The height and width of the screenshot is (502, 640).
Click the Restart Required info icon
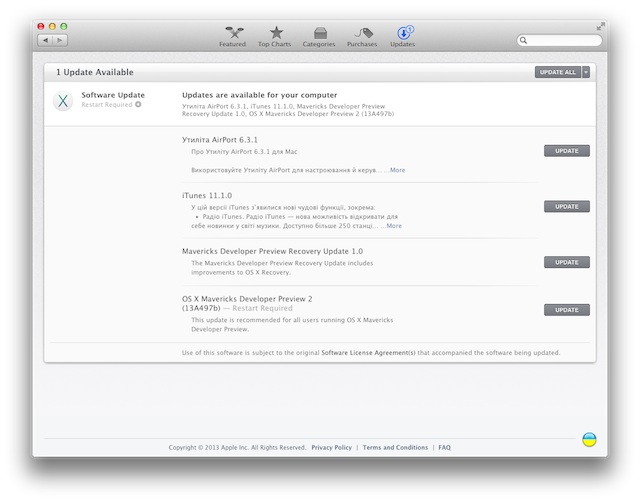138,104
